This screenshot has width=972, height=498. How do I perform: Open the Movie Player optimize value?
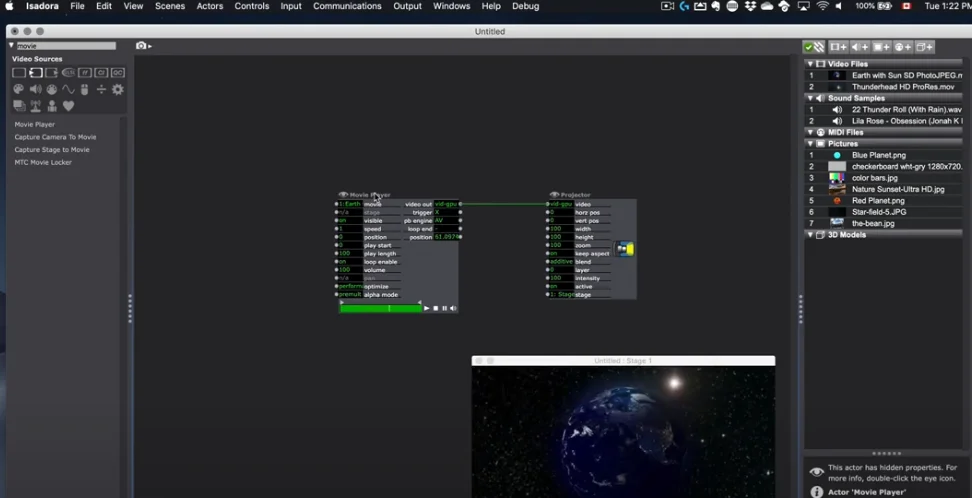350,287
